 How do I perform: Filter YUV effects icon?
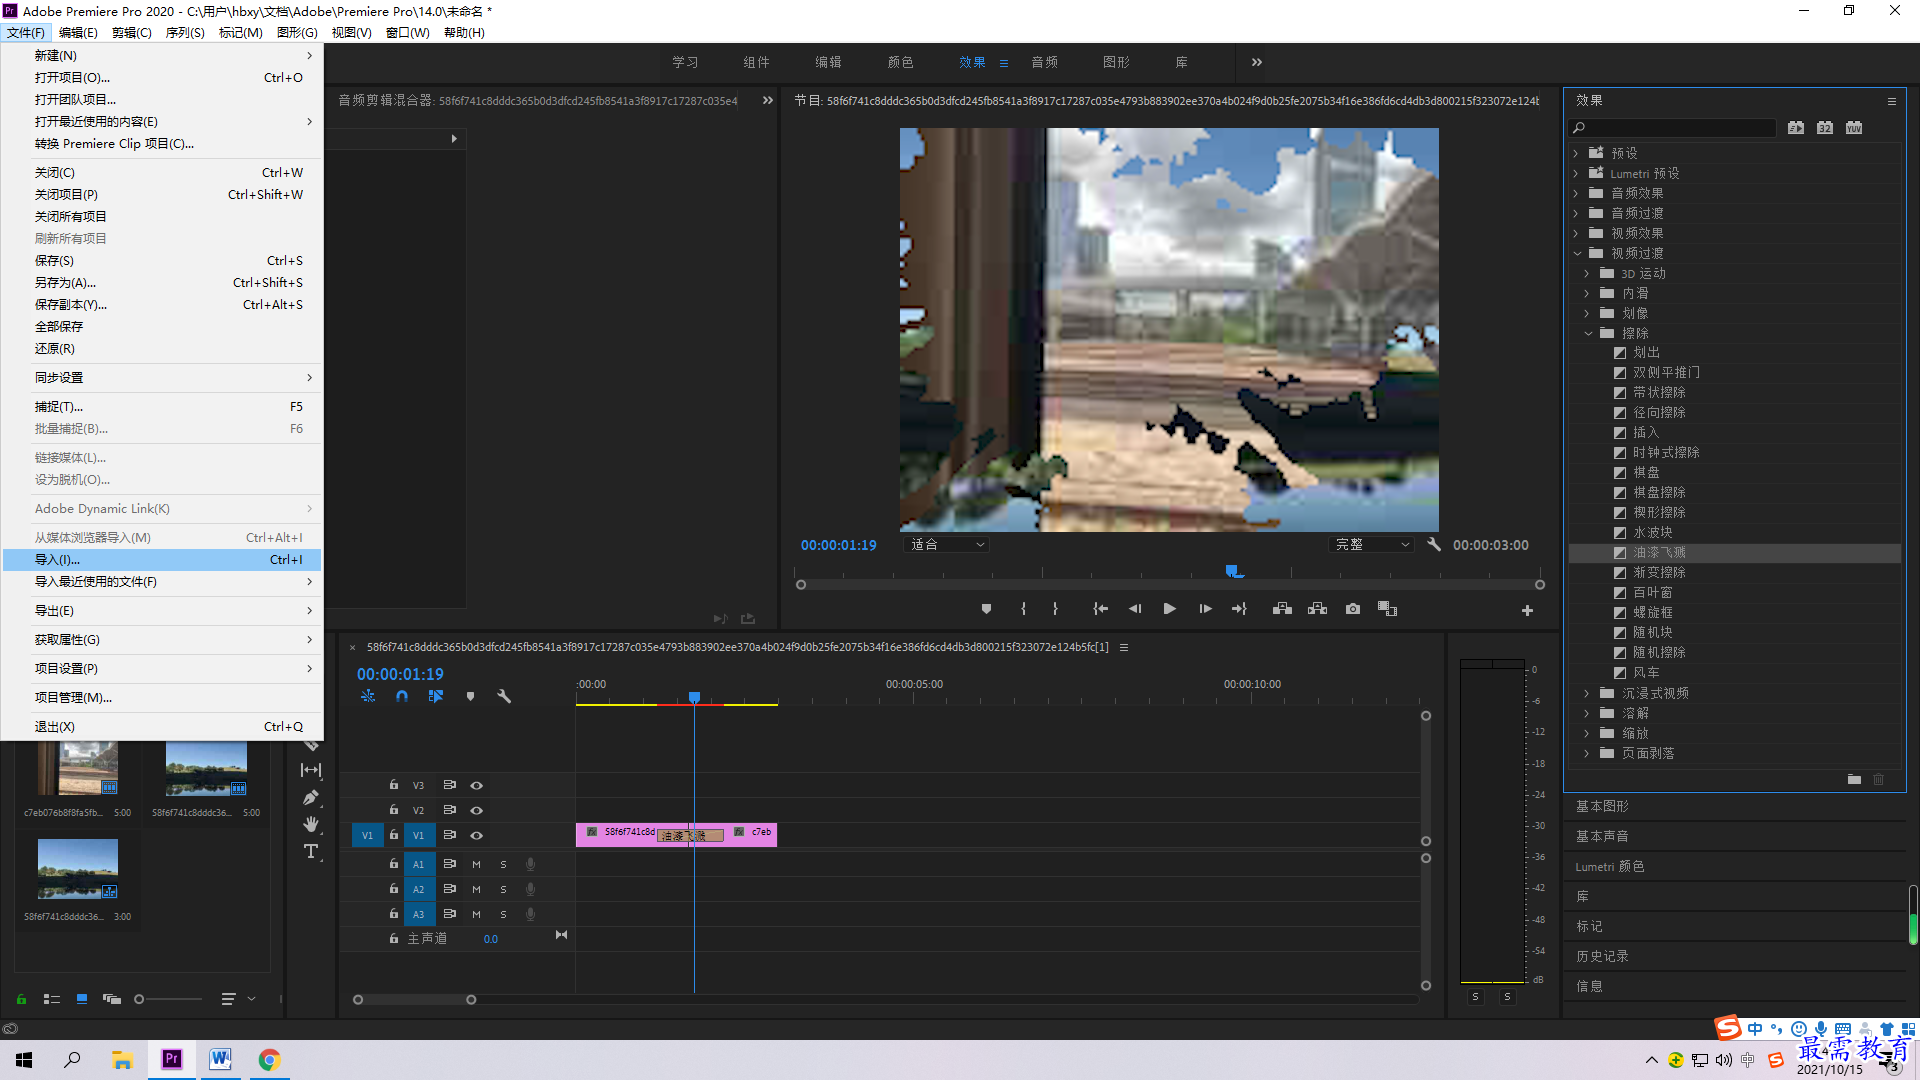[x=1854, y=128]
